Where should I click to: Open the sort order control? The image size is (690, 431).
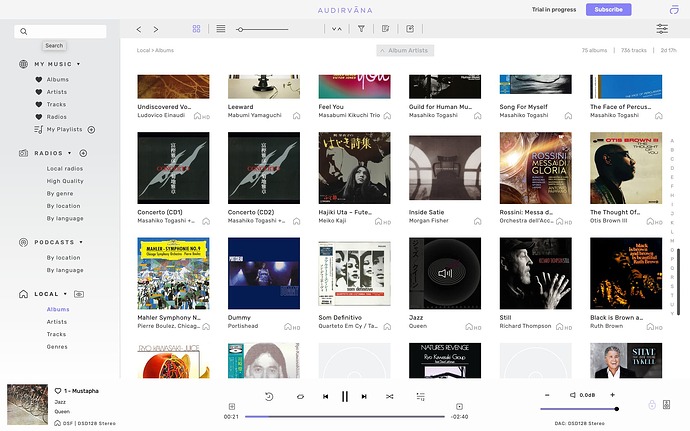(x=337, y=29)
